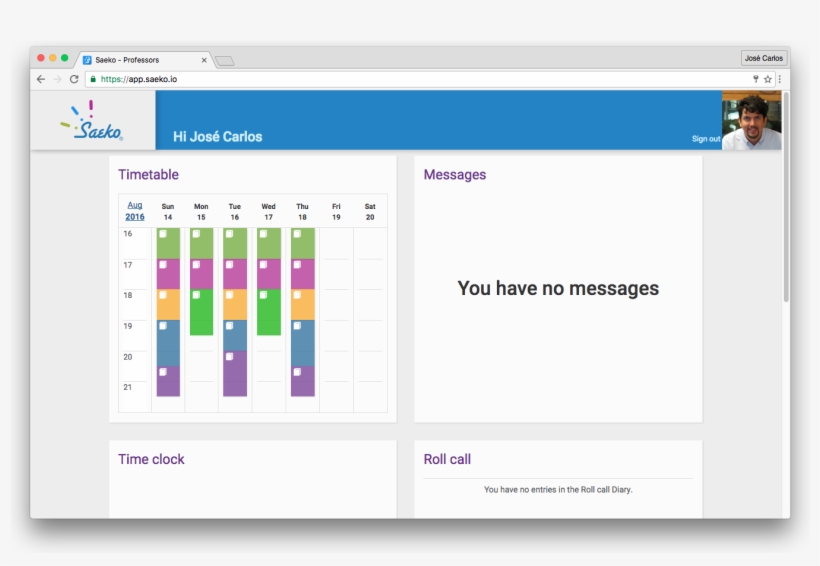Click the José Carlos profile photo
This screenshot has width=820, height=566.
tap(751, 120)
